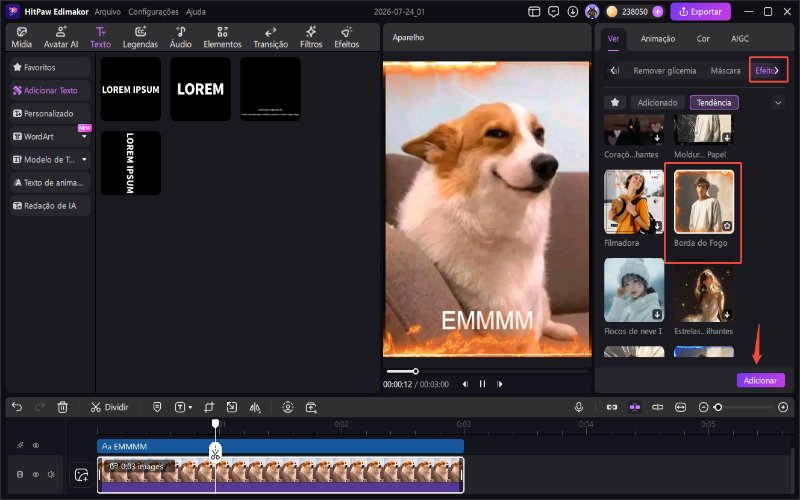Open the Ajuda menu
The height and width of the screenshot is (500, 800).
coord(196,12)
